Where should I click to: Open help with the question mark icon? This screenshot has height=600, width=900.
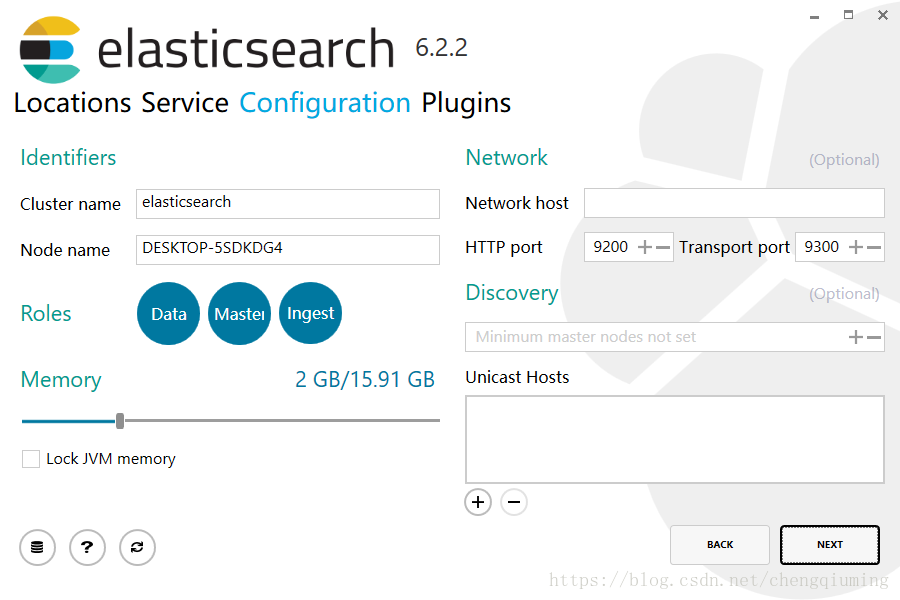[x=87, y=547]
